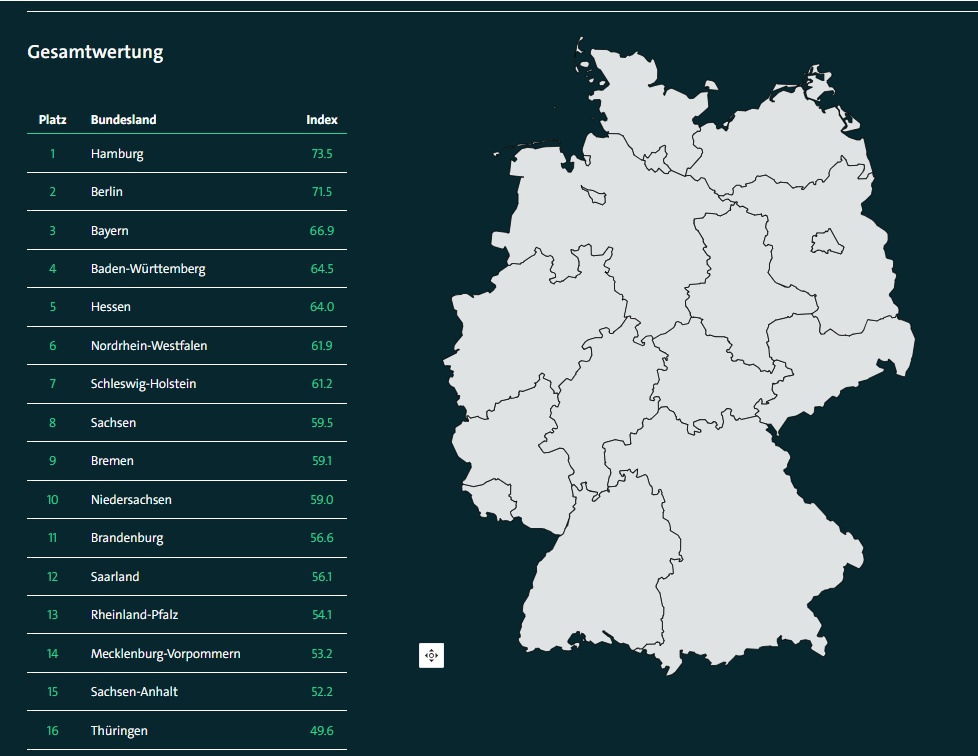978x756 pixels.
Task: Select the Saarland row in the table
Action: (x=187, y=576)
